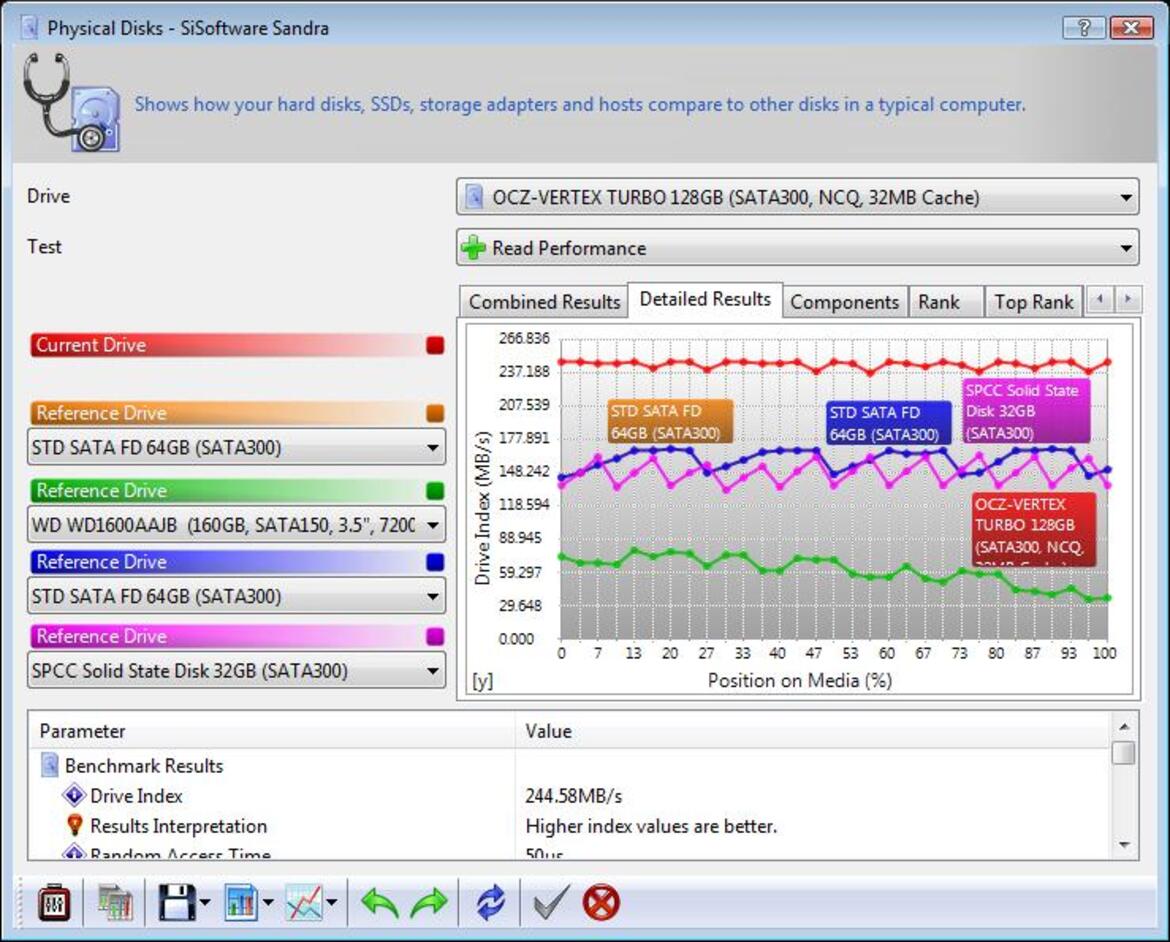The height and width of the screenshot is (942, 1170).
Task: Open the Drive selection dropdown
Action: tap(797, 197)
